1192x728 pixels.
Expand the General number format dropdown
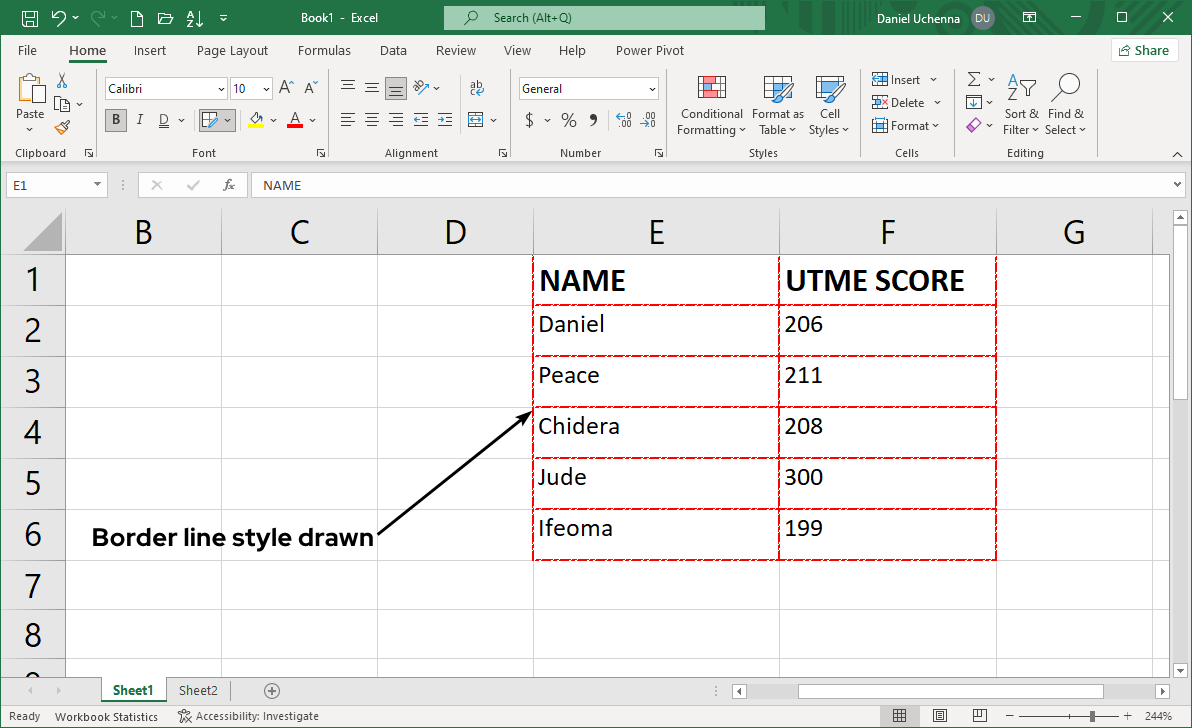652,89
